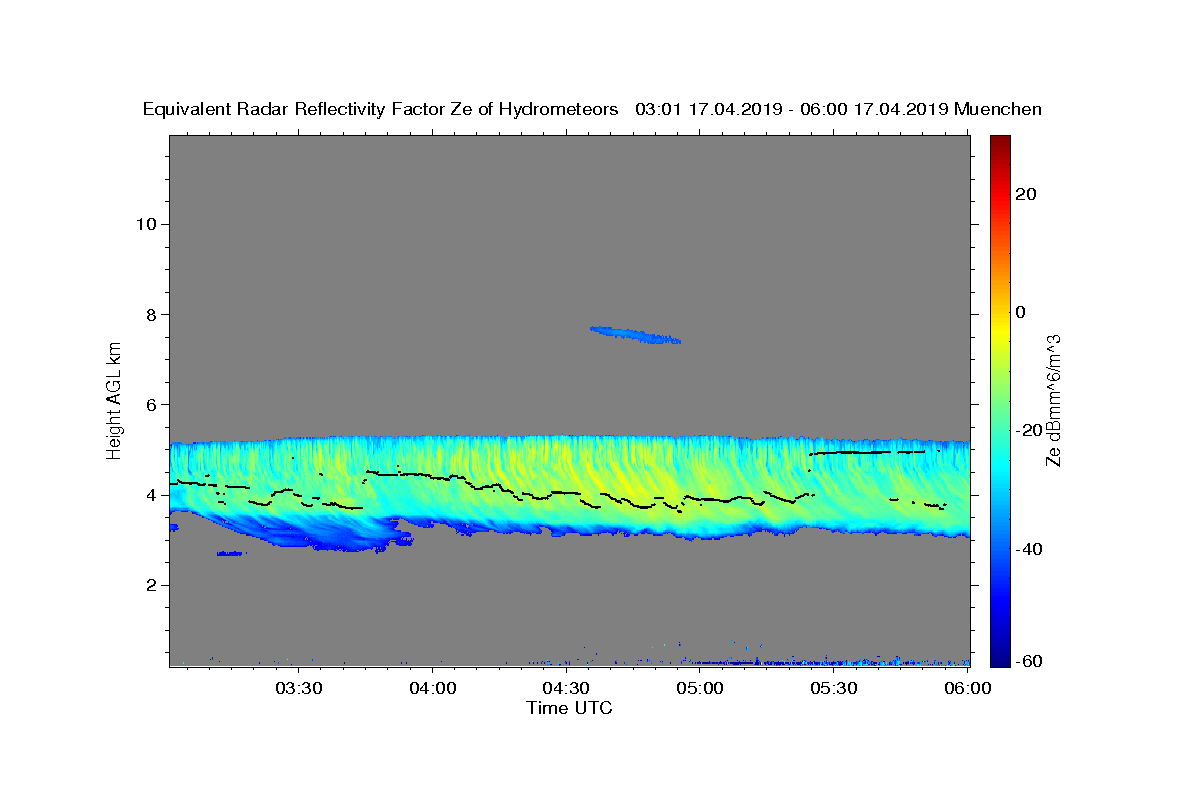The height and width of the screenshot is (800, 1200).
Task: Click the 04:00 time tick label
Action: [433, 688]
